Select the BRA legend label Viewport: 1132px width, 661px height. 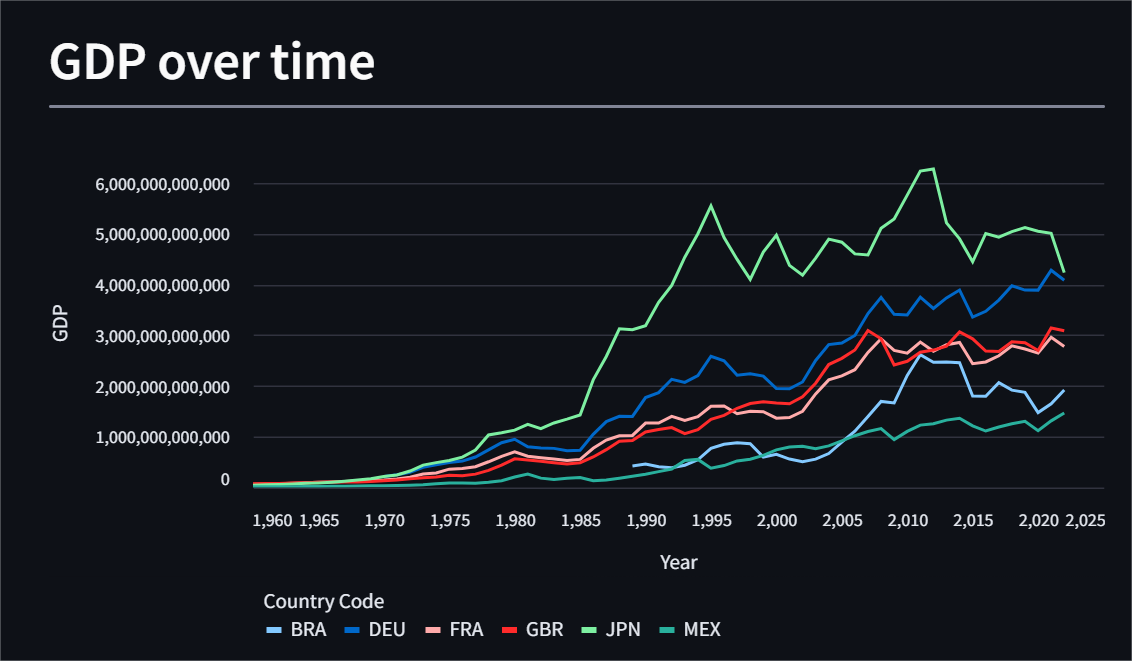click(308, 629)
